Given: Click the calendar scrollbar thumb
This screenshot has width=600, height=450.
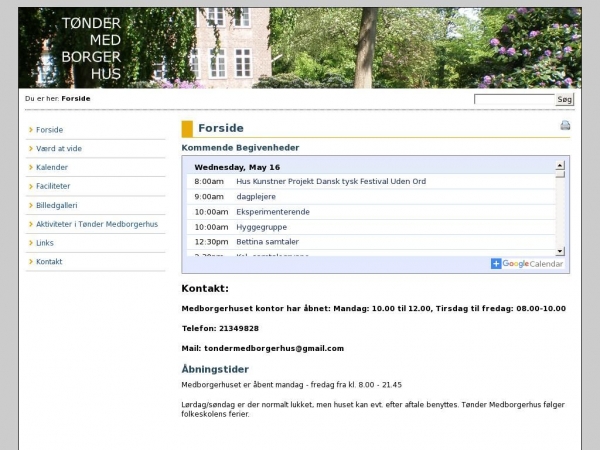Looking at the screenshot, I should point(560,174).
